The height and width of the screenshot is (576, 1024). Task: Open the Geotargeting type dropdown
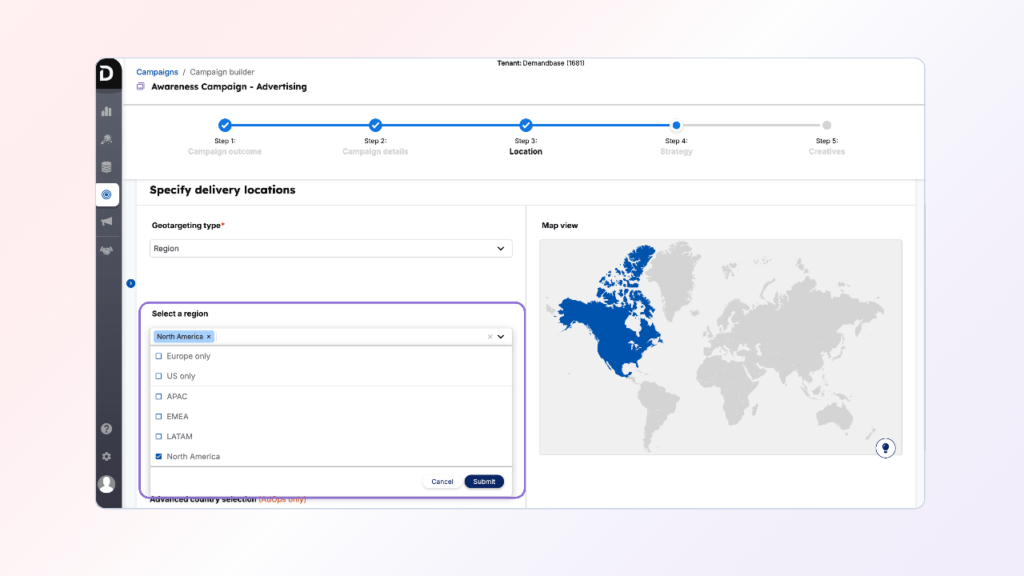331,248
